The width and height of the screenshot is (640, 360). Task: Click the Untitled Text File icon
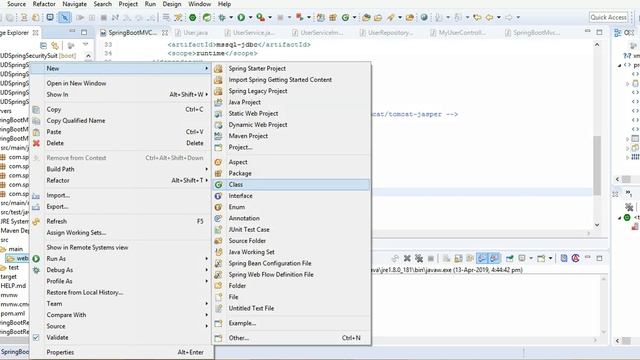(x=218, y=308)
